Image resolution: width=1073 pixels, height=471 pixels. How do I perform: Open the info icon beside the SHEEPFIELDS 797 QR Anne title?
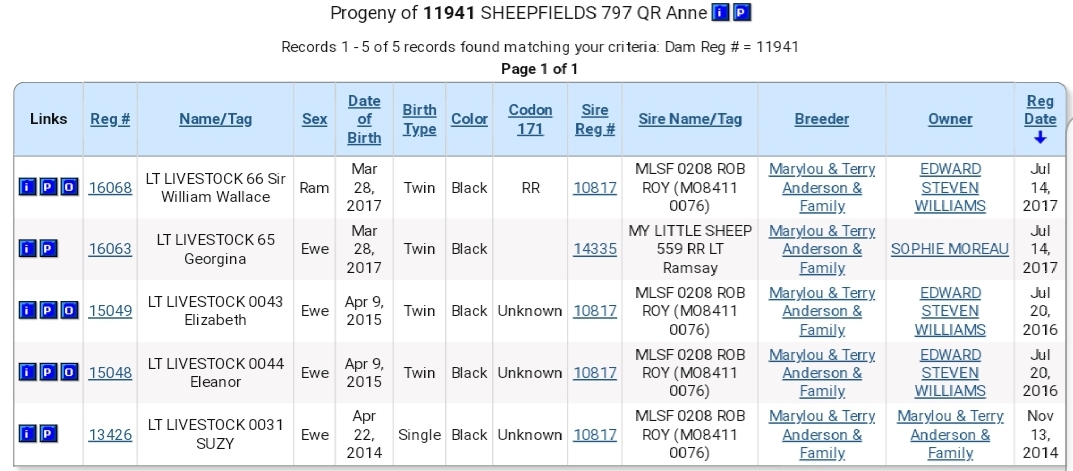[721, 12]
